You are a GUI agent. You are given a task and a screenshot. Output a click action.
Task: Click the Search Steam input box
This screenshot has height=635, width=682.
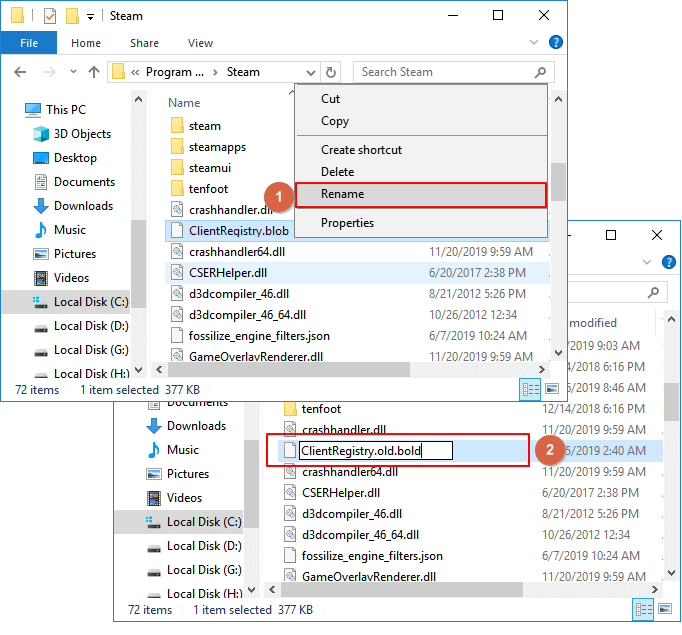(x=440, y=72)
